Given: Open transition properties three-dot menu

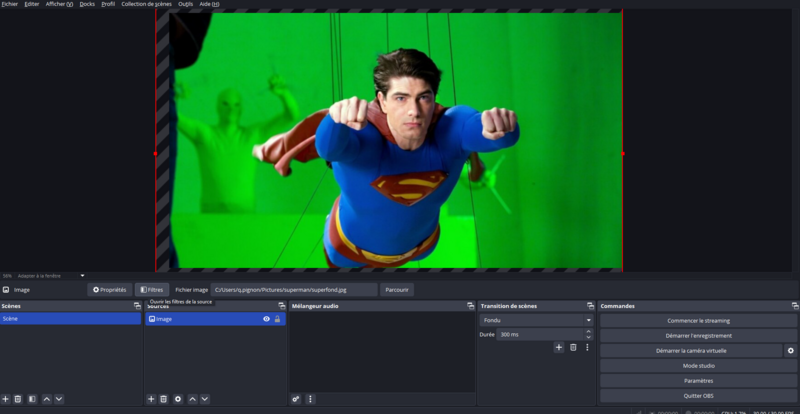Looking at the screenshot, I should coord(587,347).
